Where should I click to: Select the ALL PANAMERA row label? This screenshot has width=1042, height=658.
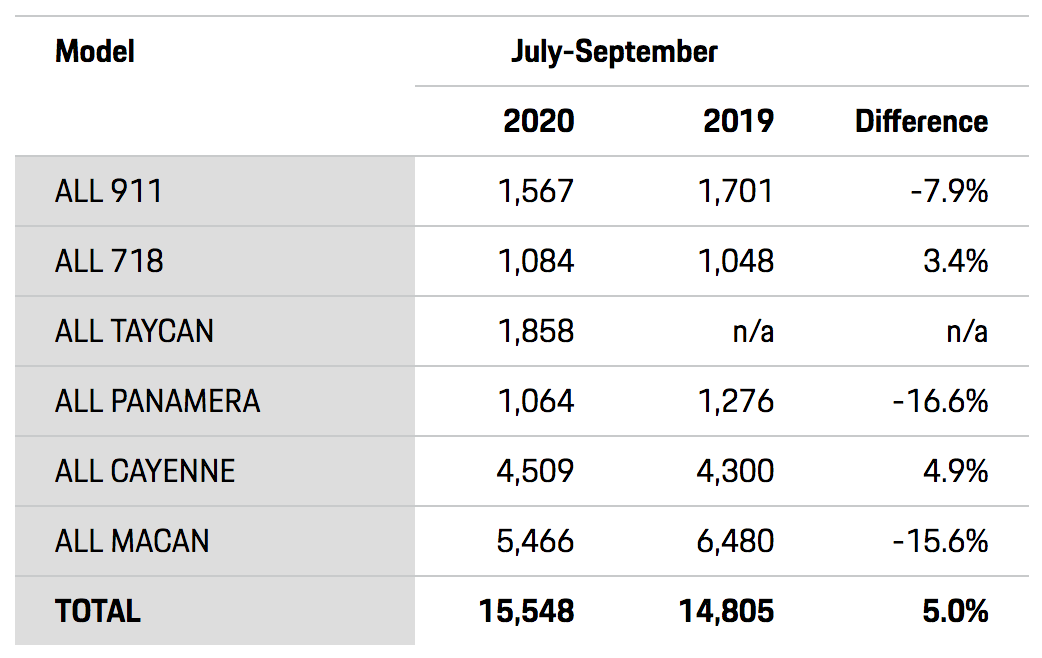coord(157,401)
